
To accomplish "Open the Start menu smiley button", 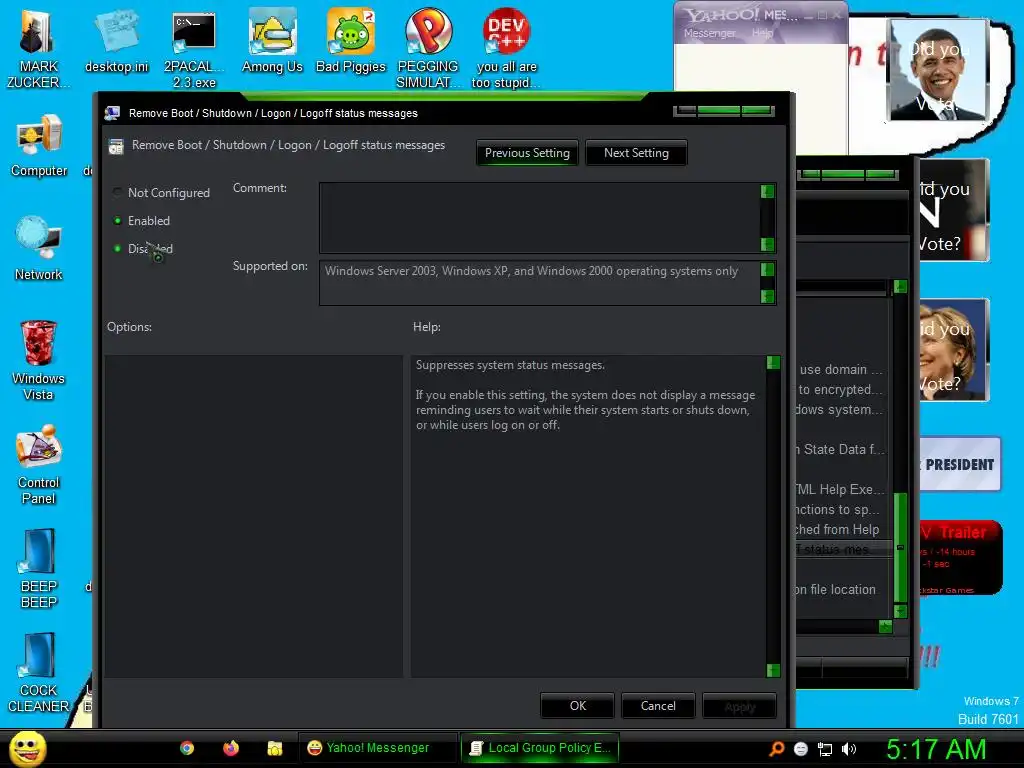I will click(x=27, y=748).
